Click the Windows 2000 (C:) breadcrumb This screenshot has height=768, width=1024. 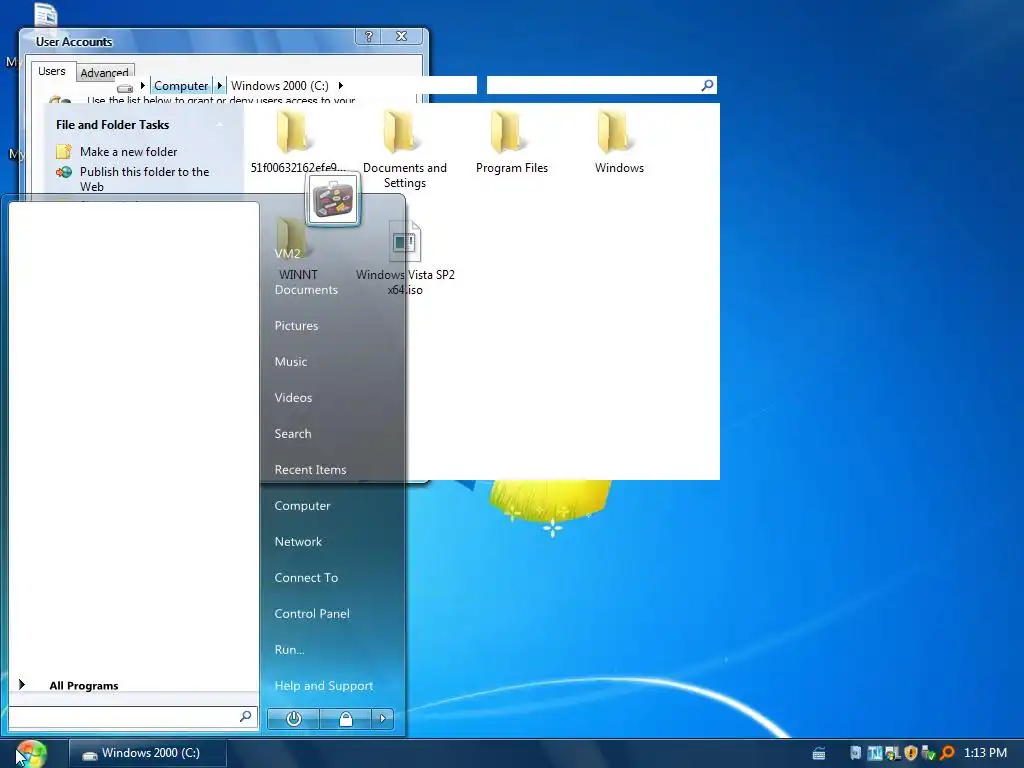tap(280, 86)
